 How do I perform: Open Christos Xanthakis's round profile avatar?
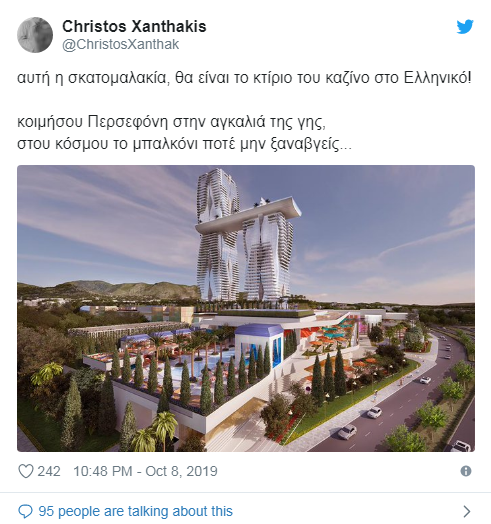pos(35,35)
